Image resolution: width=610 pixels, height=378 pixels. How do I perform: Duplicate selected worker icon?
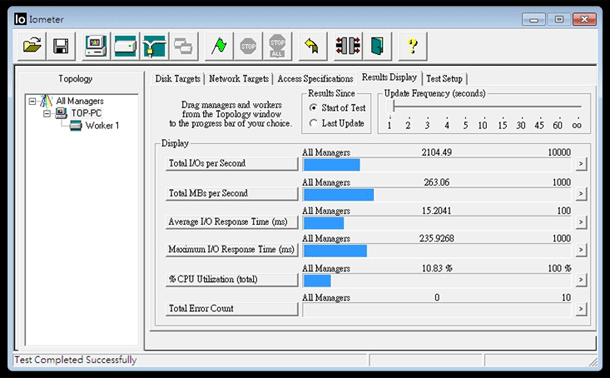(183, 46)
